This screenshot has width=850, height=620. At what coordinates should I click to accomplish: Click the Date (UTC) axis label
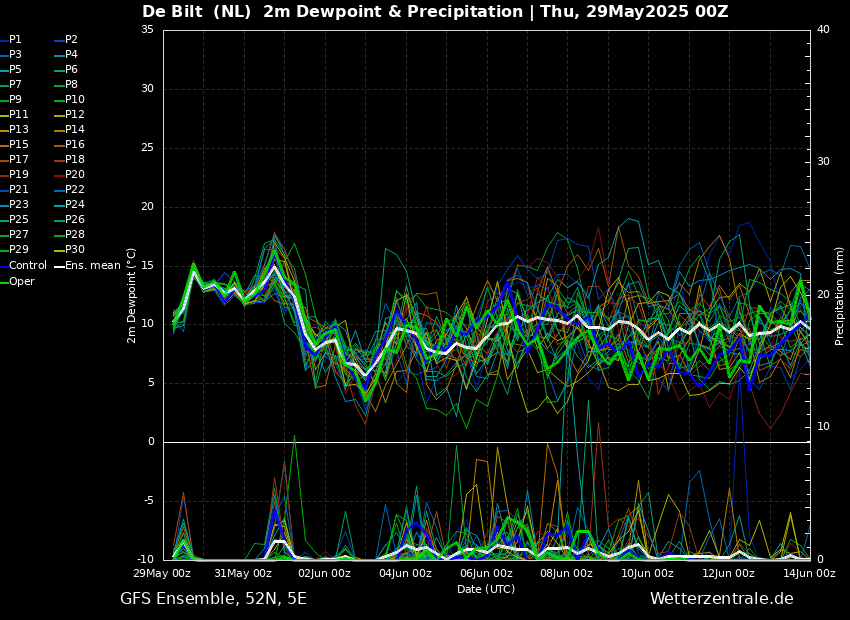pyautogui.click(x=486, y=589)
